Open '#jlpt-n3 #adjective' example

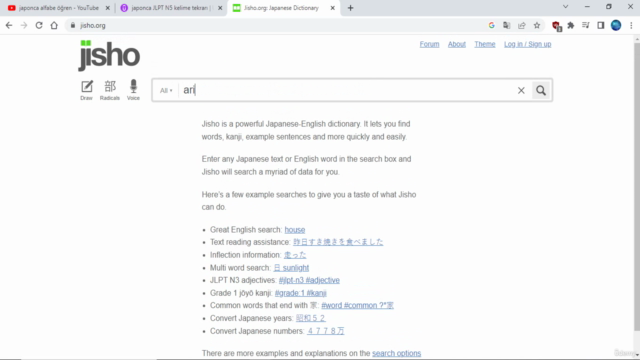(x=309, y=280)
